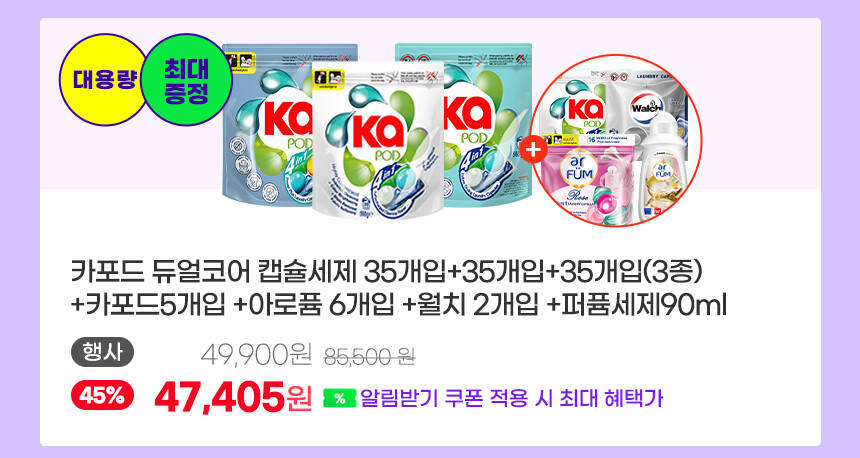Click the gray 행사 event tag
Screen dimensions: 860x458
pos(102,352)
